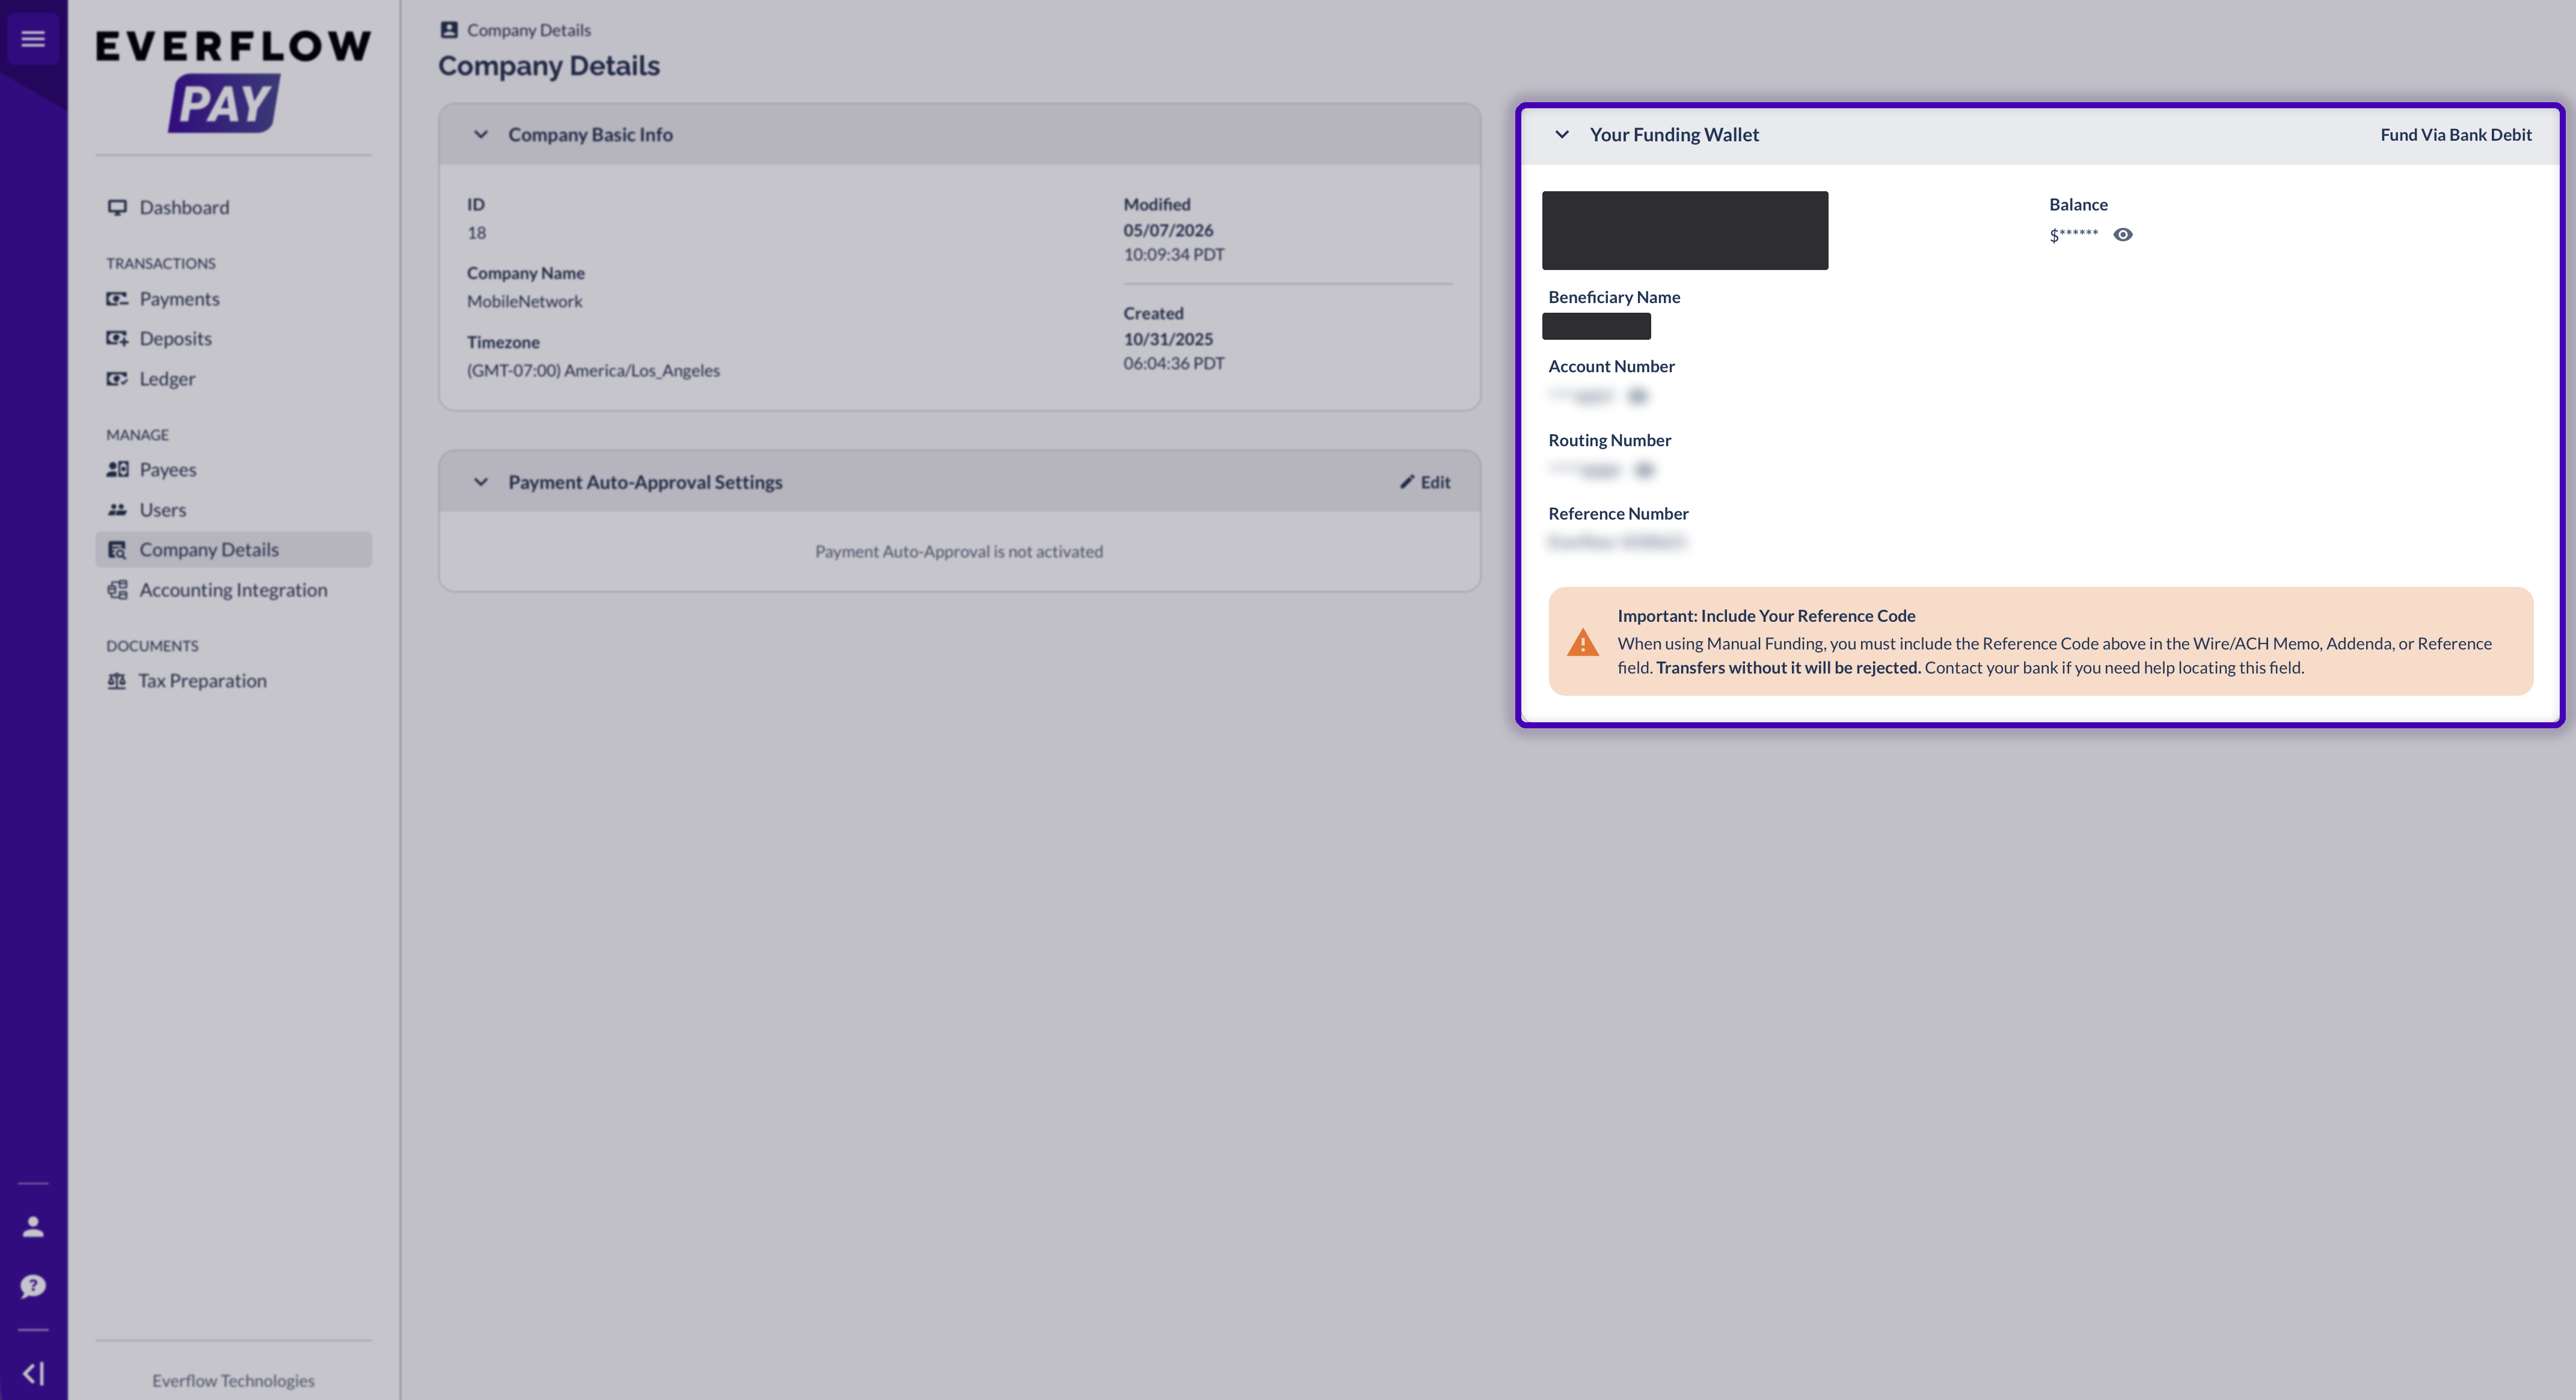Click the company name MobileNetwork
Screen dimensions: 2576x1400
point(524,301)
